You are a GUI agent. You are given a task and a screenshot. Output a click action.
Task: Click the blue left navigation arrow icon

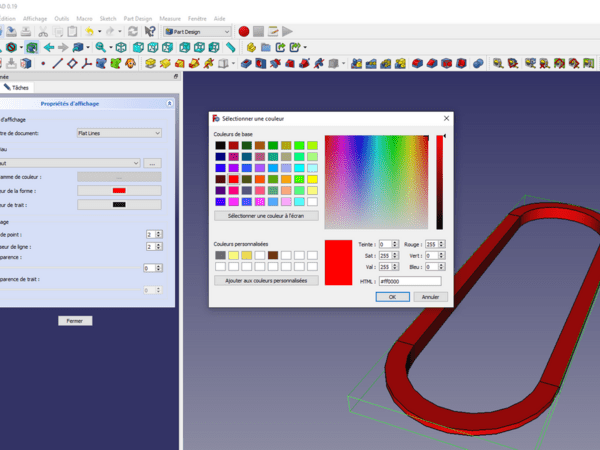click(x=47, y=47)
